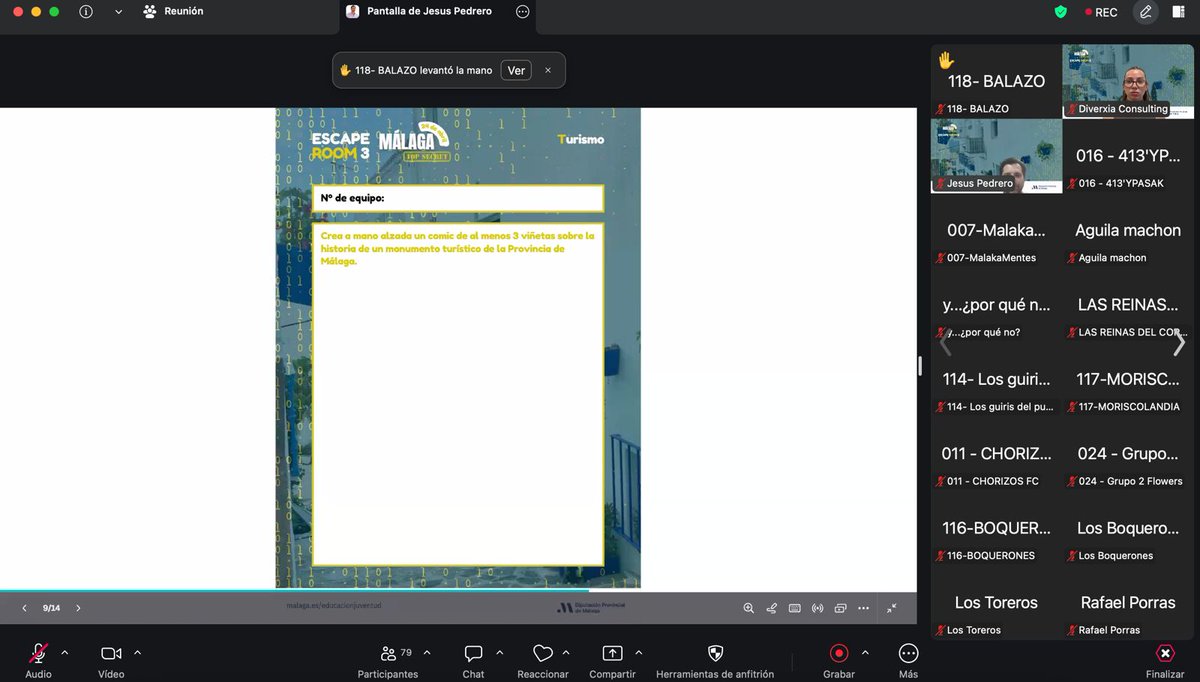
Task: Select 117-MORISCOLANDIA participant tile
Action: [1128, 379]
